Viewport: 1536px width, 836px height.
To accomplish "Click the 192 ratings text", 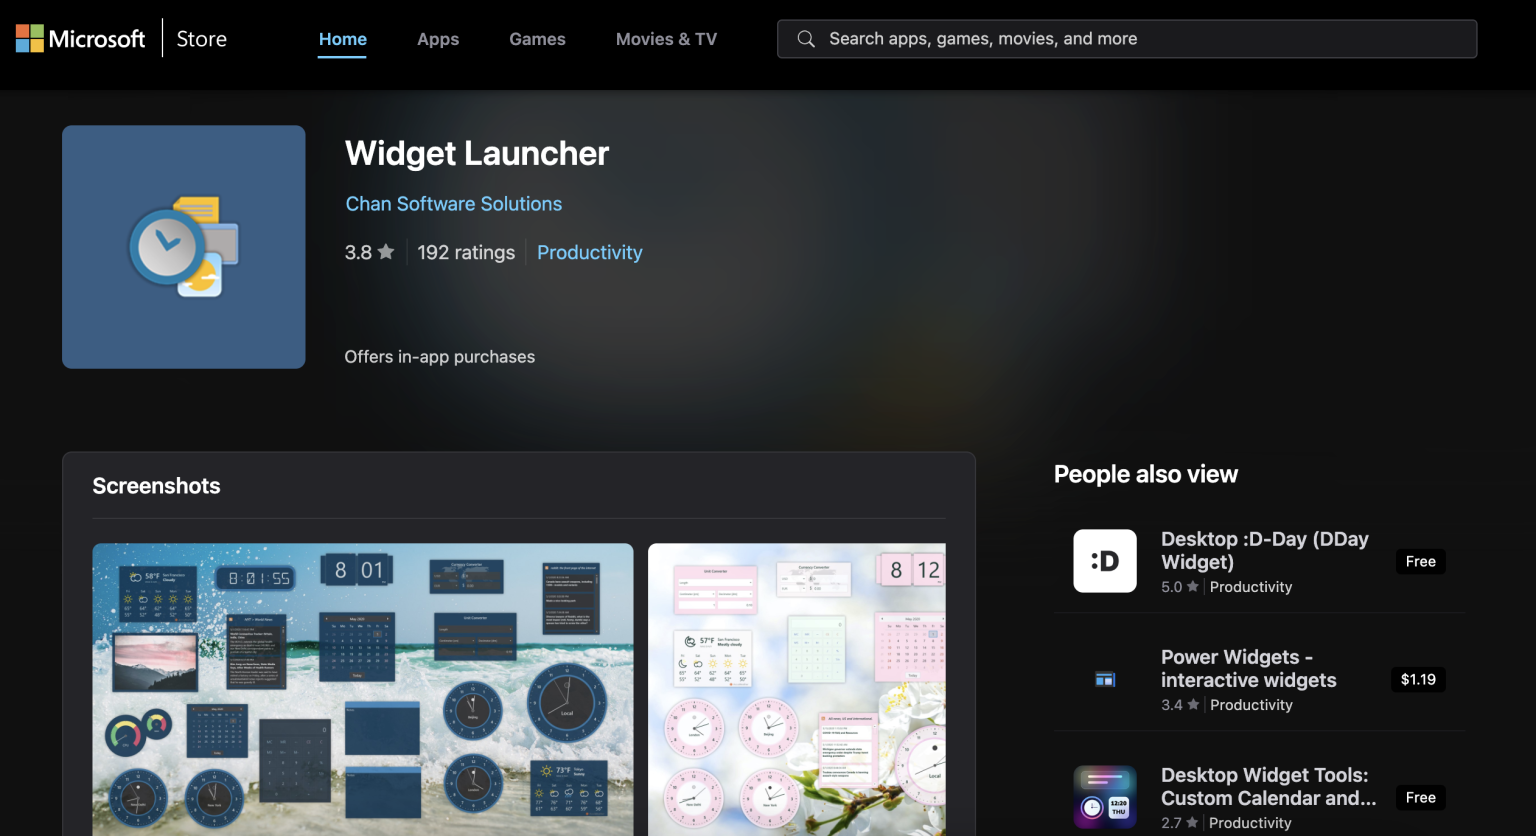I will (x=466, y=253).
